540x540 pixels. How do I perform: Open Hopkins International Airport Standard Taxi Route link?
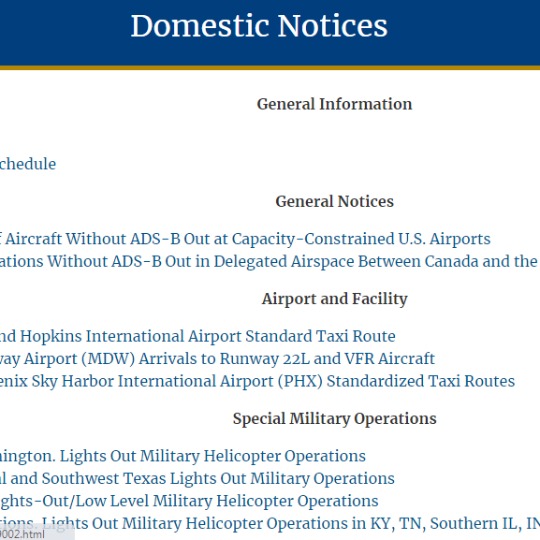197,336
